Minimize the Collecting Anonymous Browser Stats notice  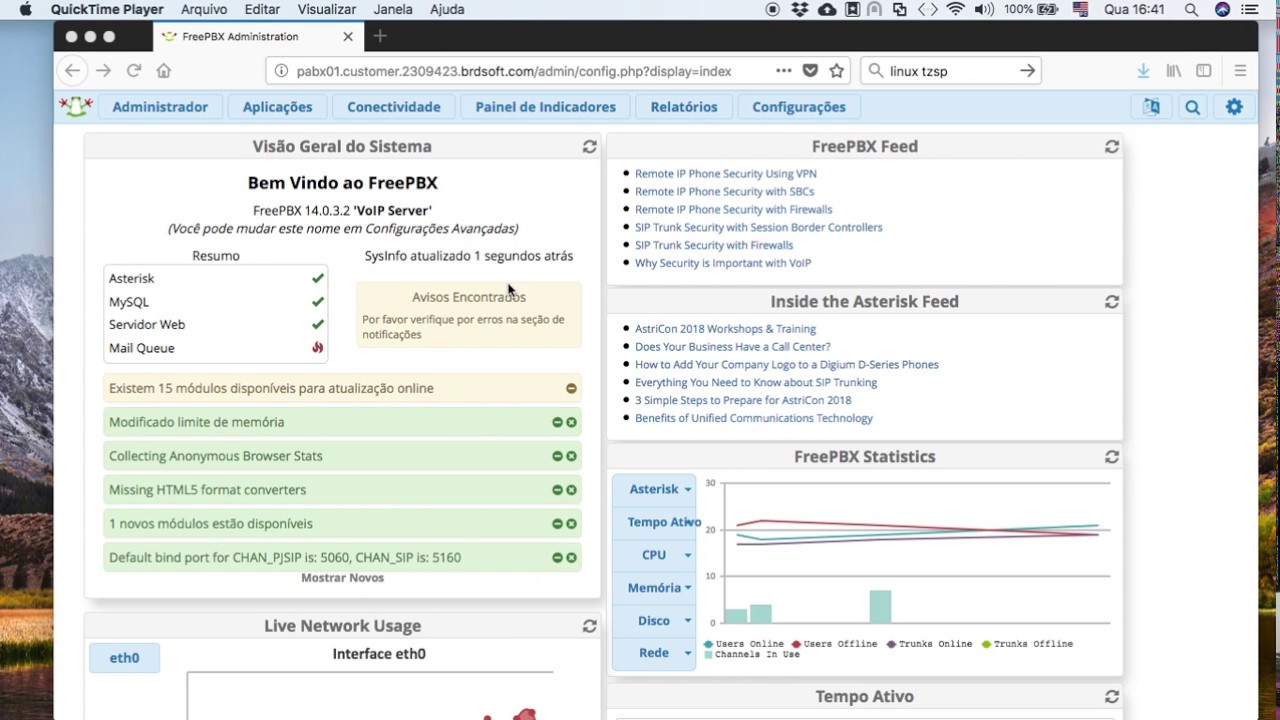coord(558,456)
